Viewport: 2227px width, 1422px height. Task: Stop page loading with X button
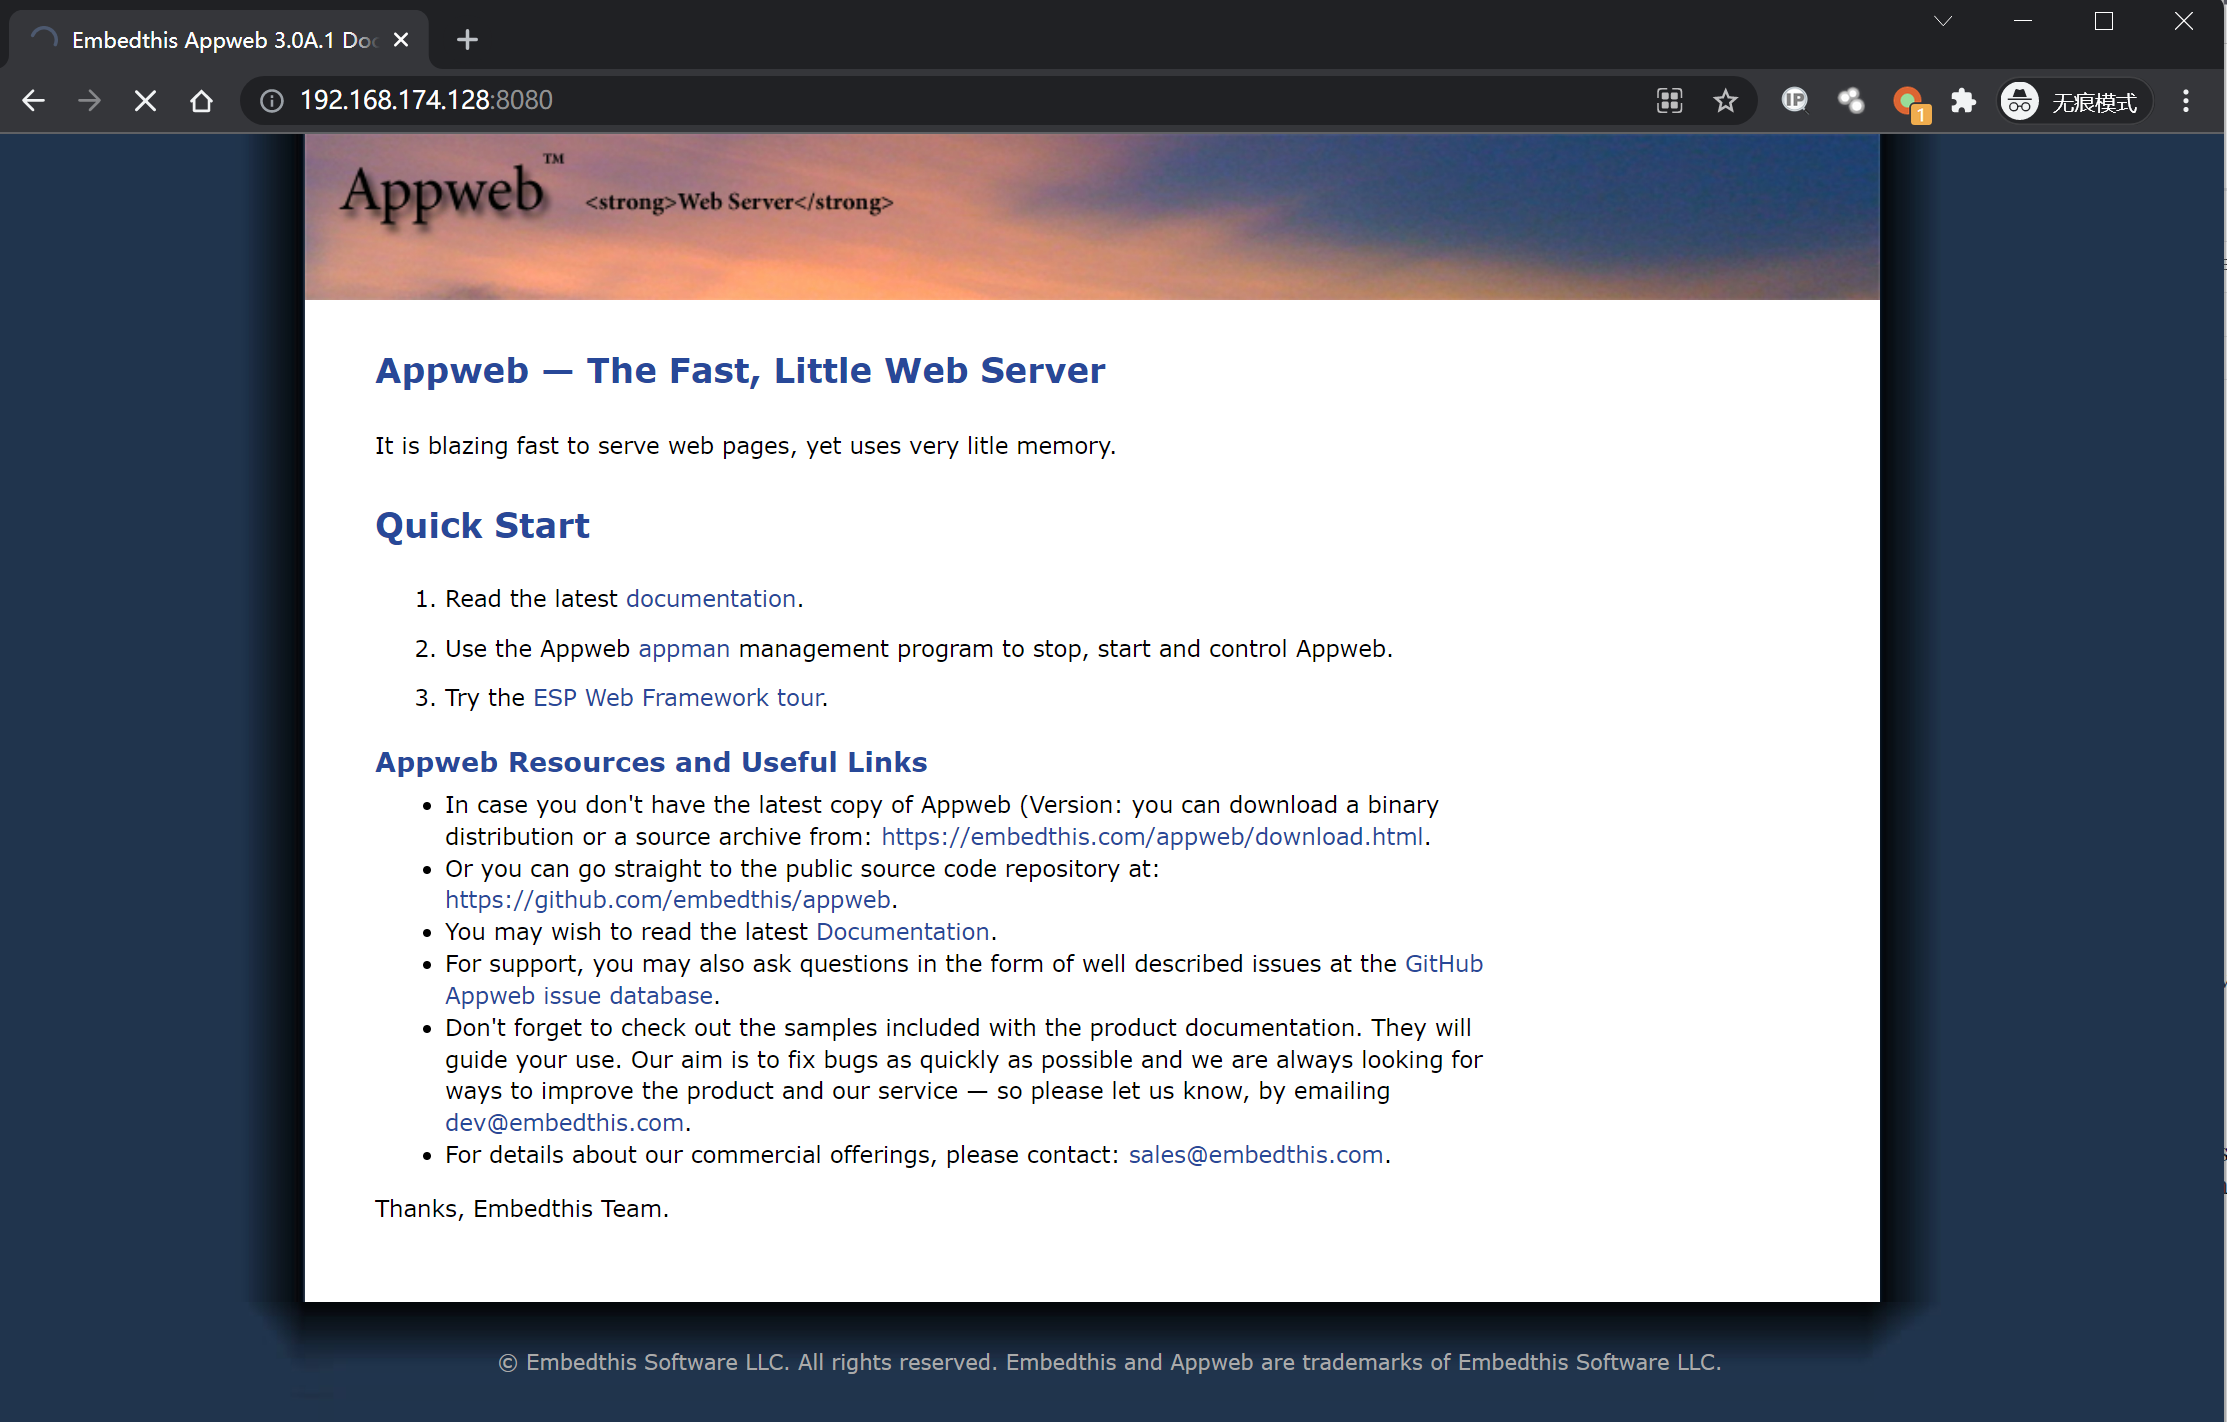(x=145, y=101)
